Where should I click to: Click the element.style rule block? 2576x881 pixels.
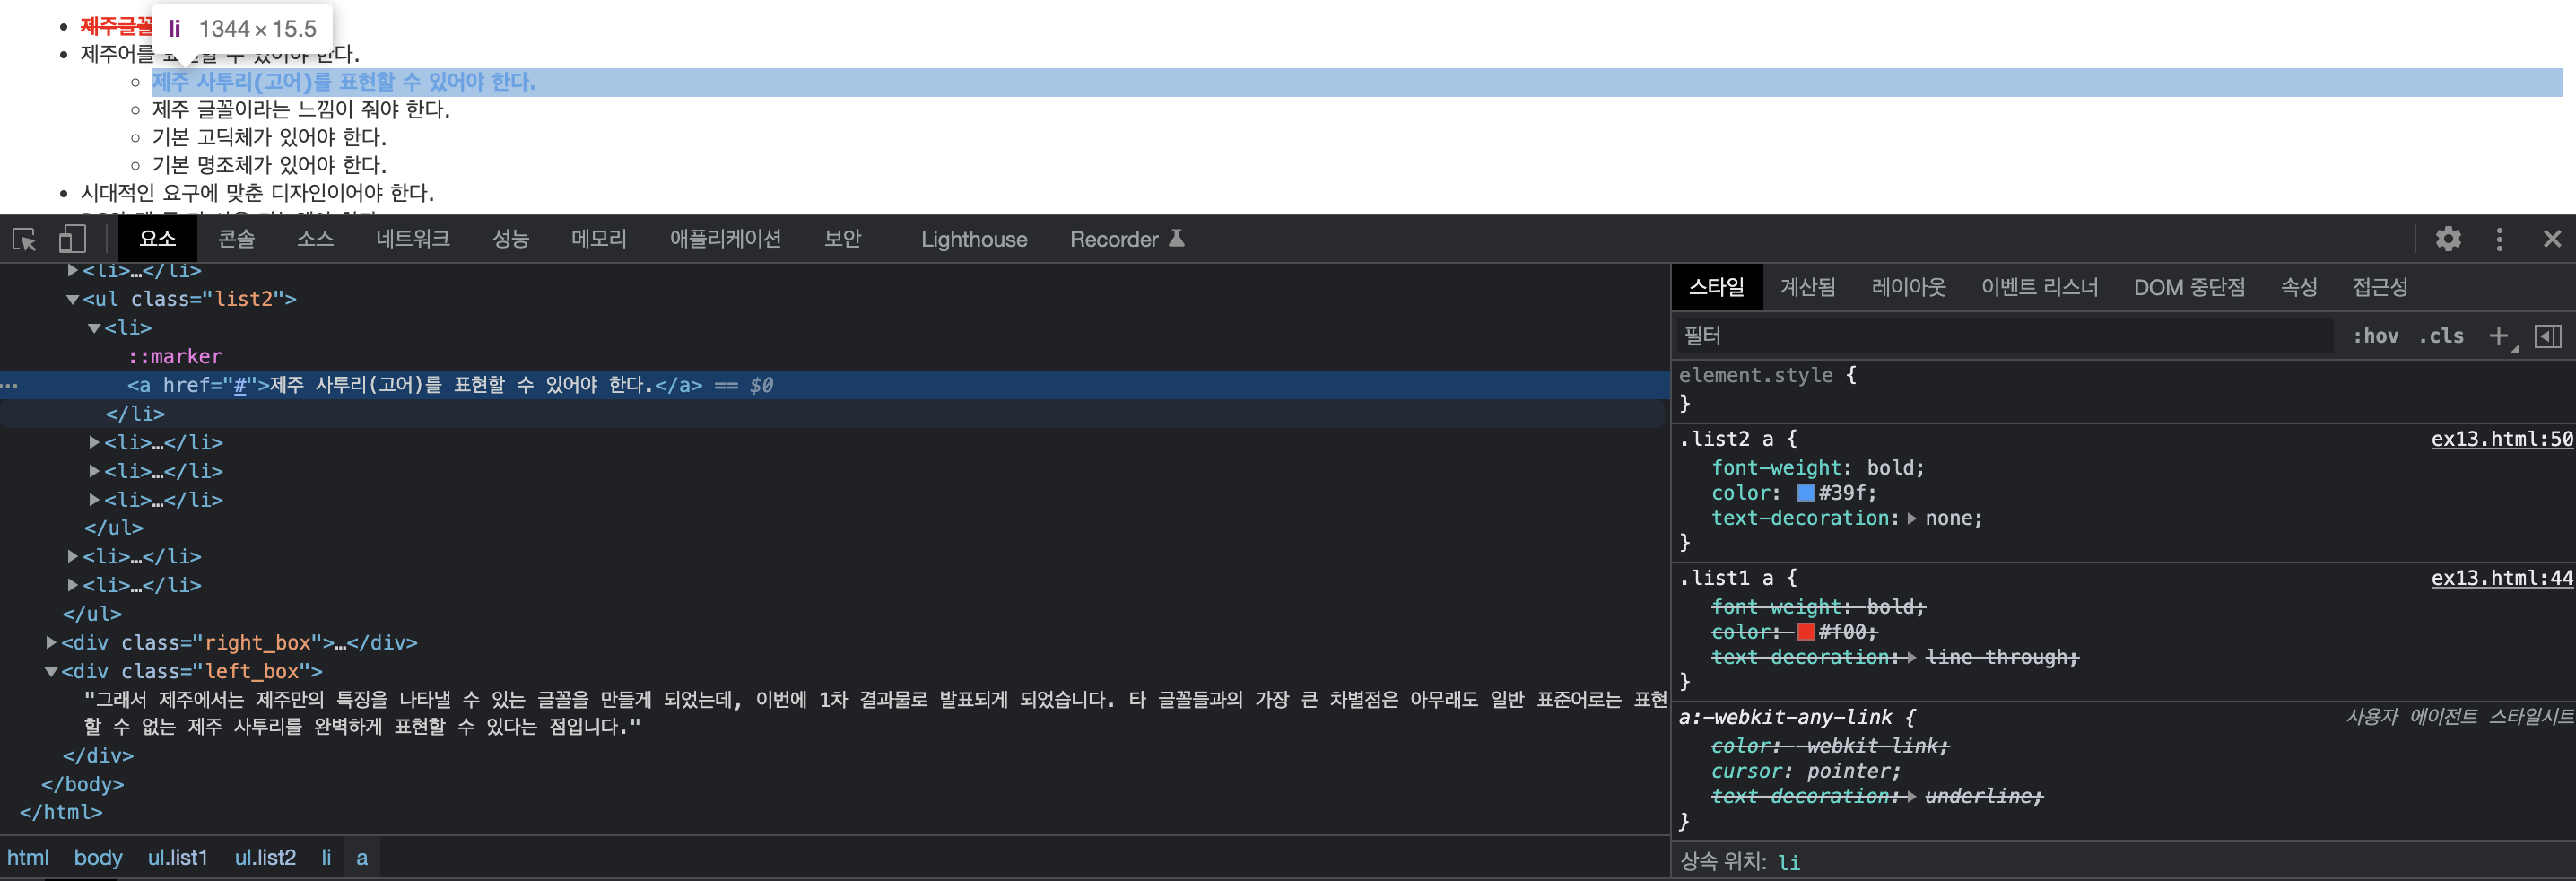pos(2124,389)
